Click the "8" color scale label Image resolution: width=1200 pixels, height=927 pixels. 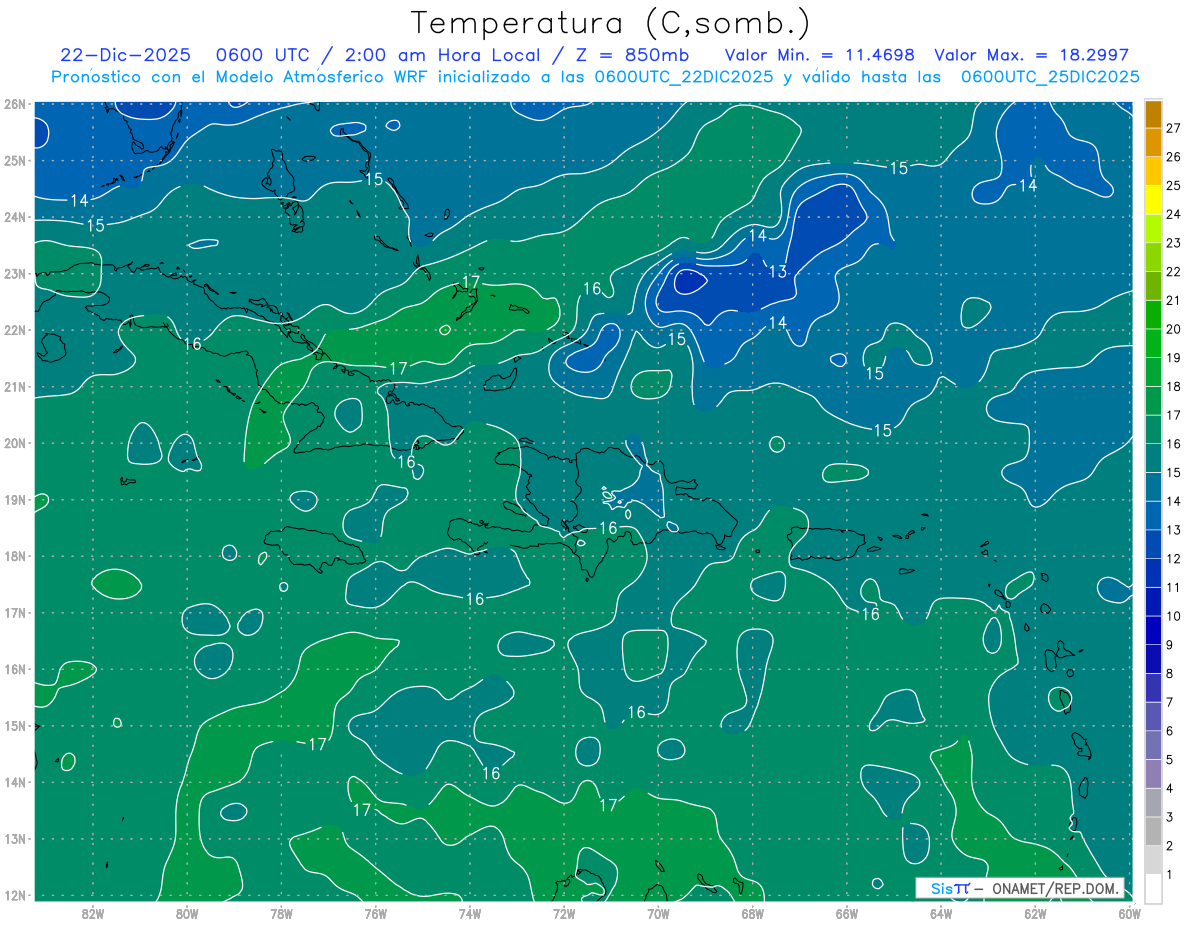click(x=1170, y=673)
